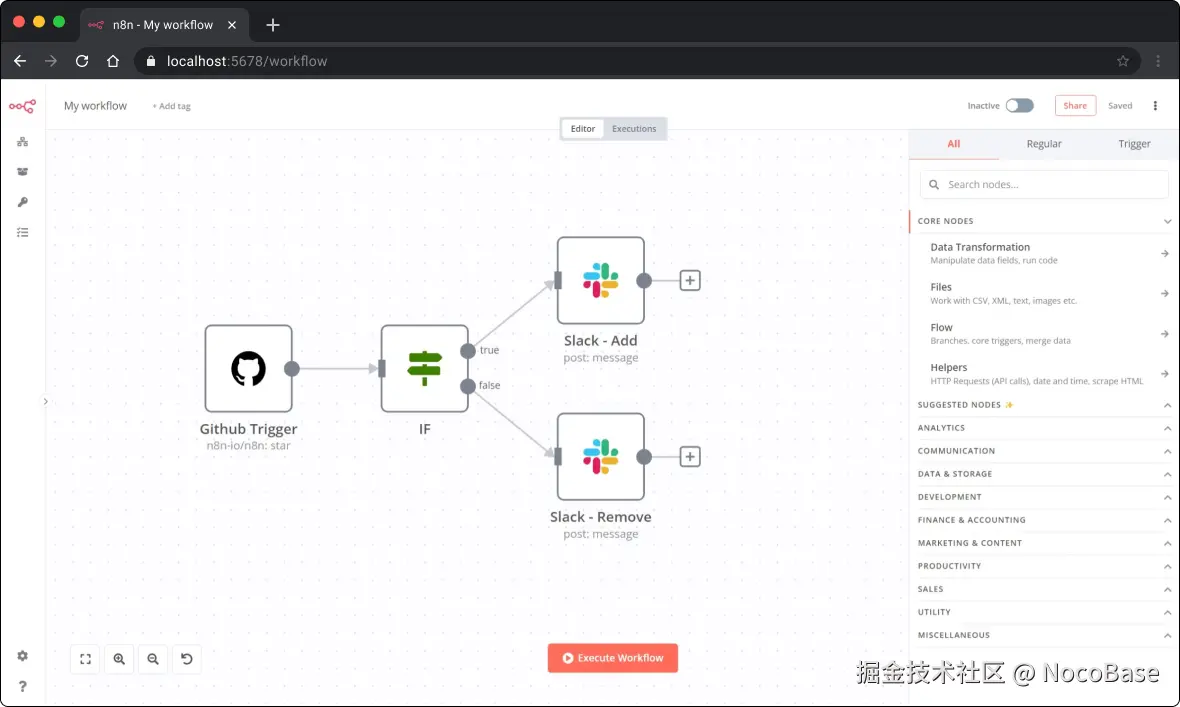This screenshot has width=1180, height=707.
Task: Add node after Slack - Add
Action: click(690, 280)
